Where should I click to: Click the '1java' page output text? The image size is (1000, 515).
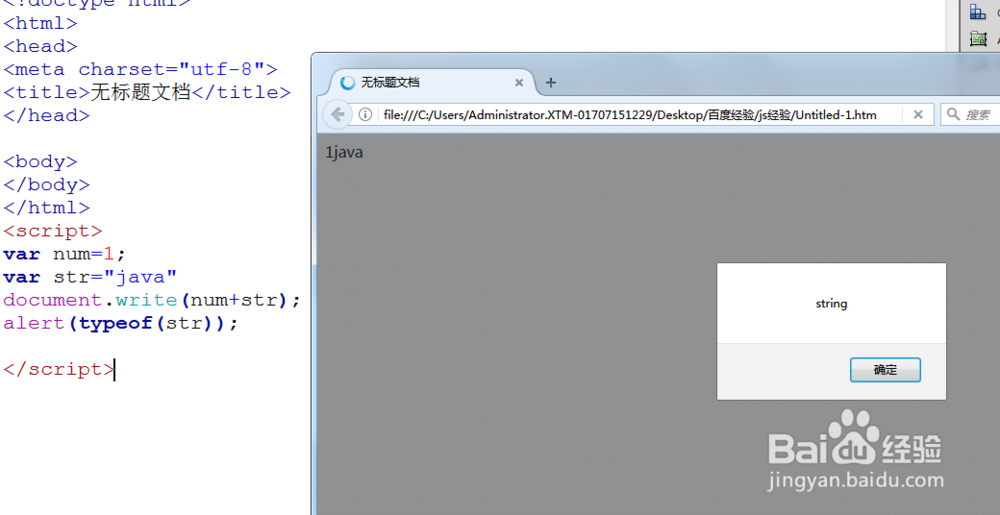coord(344,153)
